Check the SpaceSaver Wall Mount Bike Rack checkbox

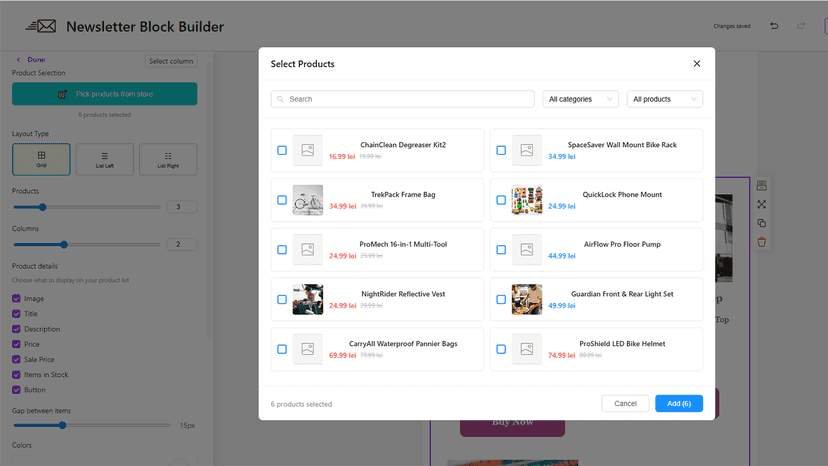[x=501, y=150]
